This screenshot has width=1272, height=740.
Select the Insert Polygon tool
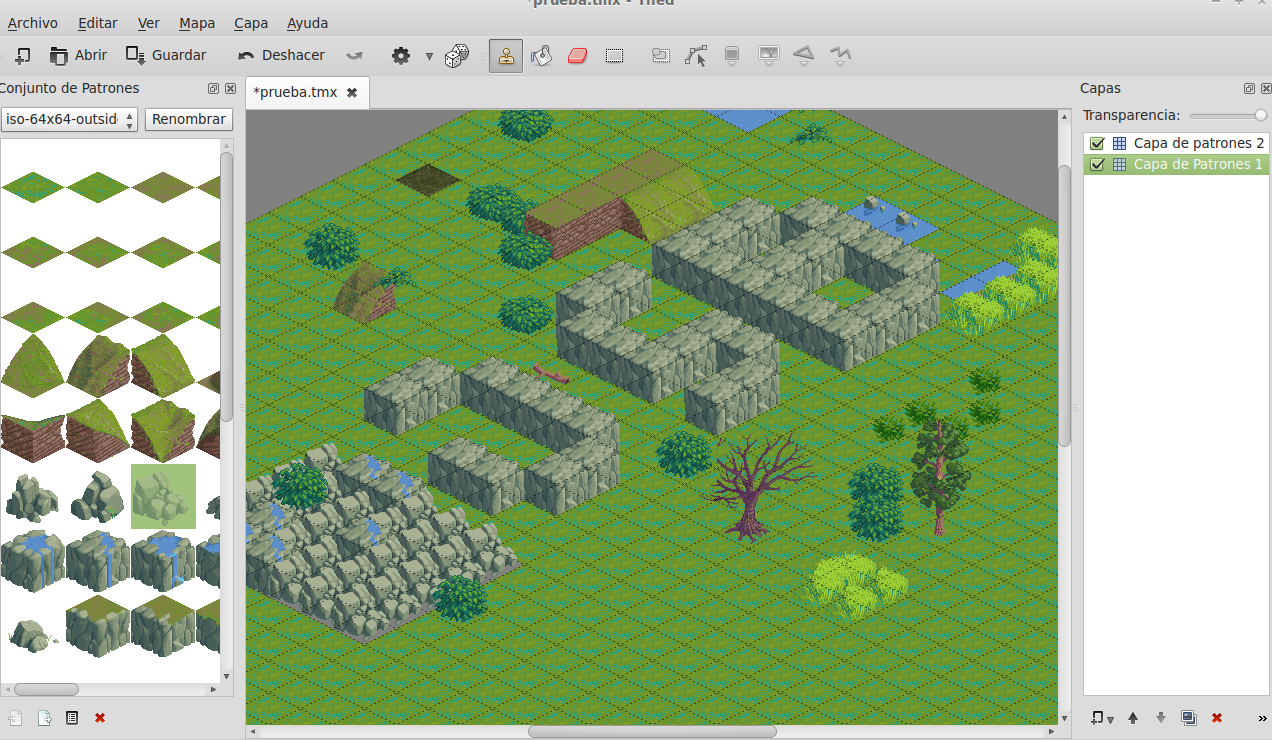click(x=803, y=56)
